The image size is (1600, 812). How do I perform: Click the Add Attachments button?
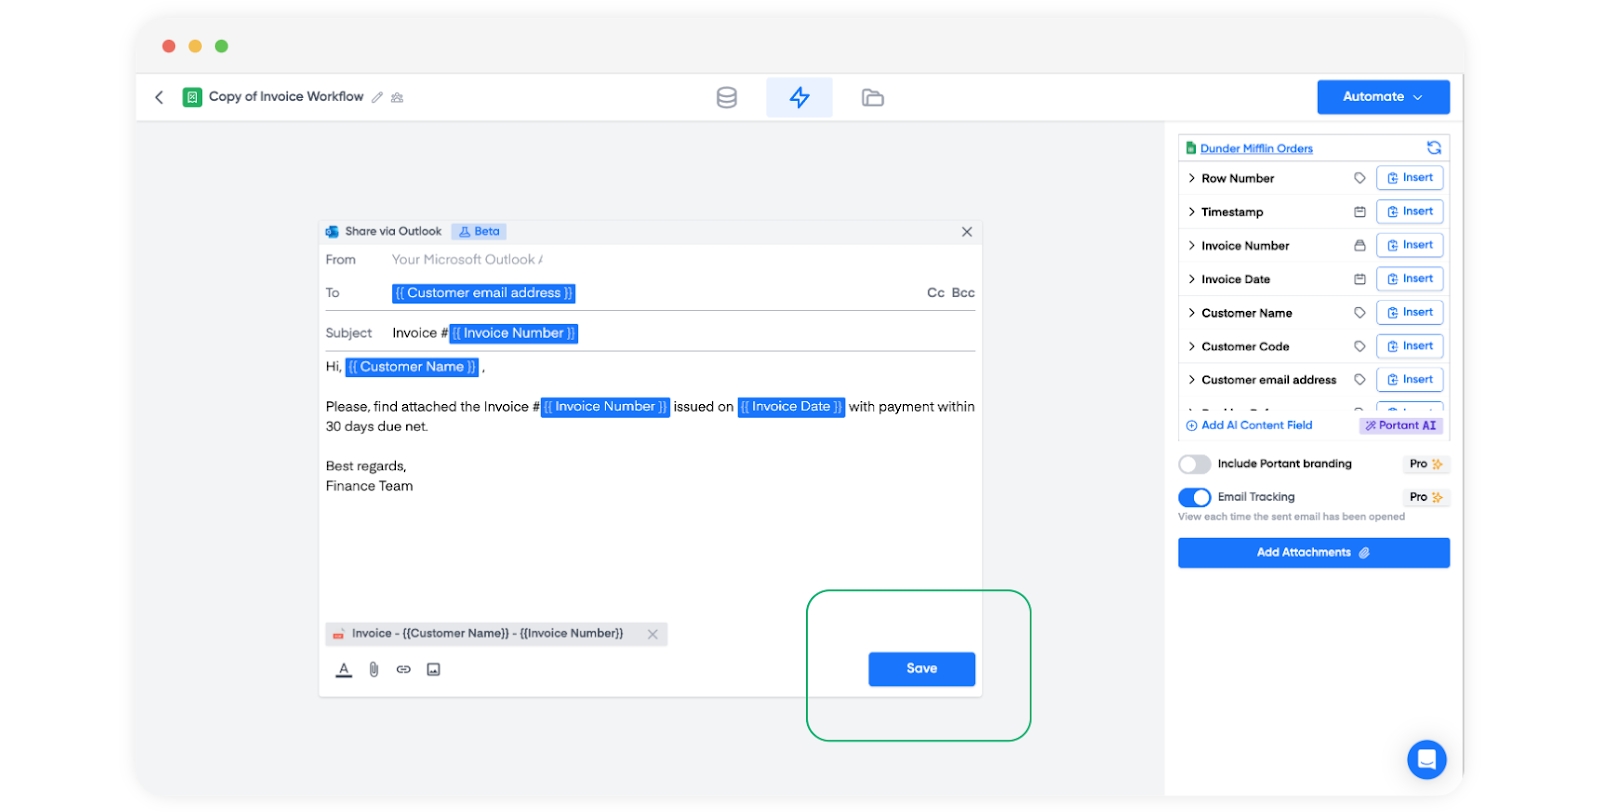pyautogui.click(x=1313, y=553)
